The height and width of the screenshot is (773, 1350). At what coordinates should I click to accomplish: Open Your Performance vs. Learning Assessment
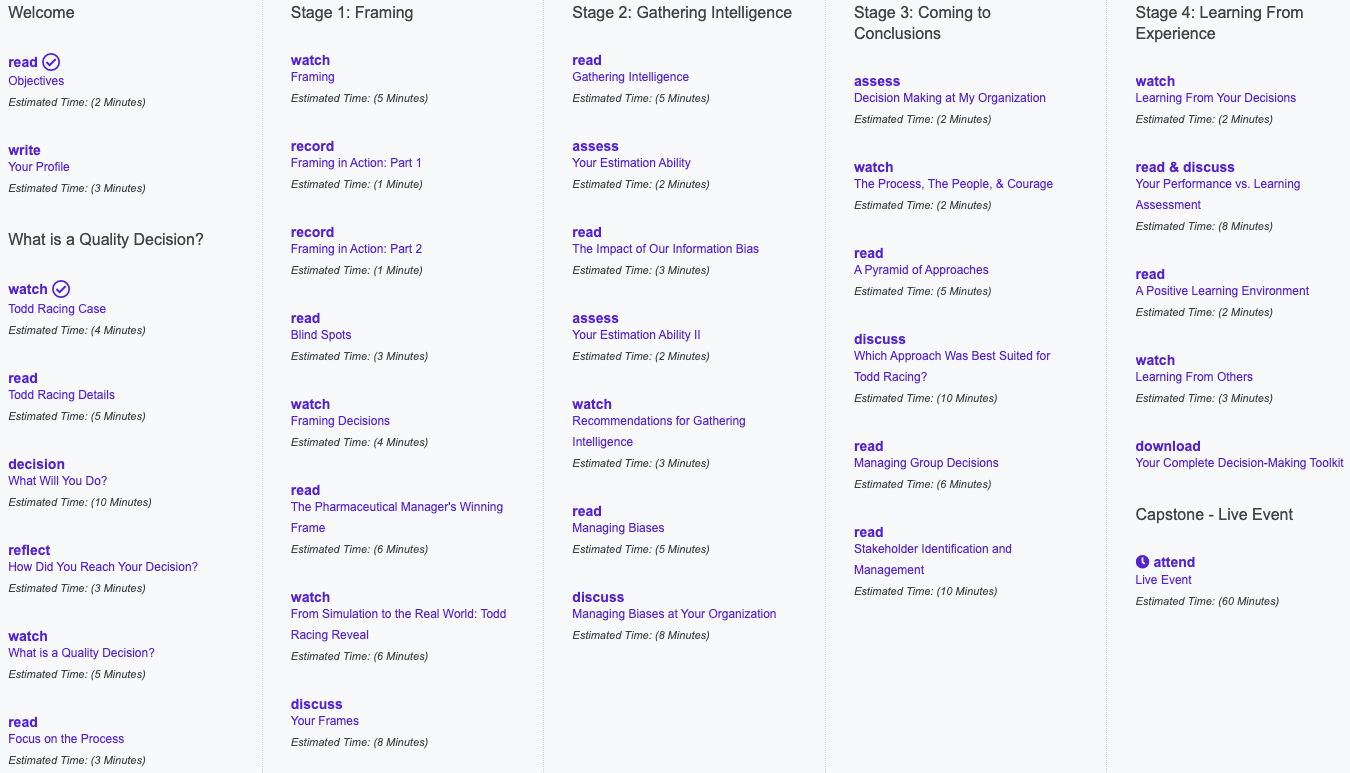[x=1217, y=184]
